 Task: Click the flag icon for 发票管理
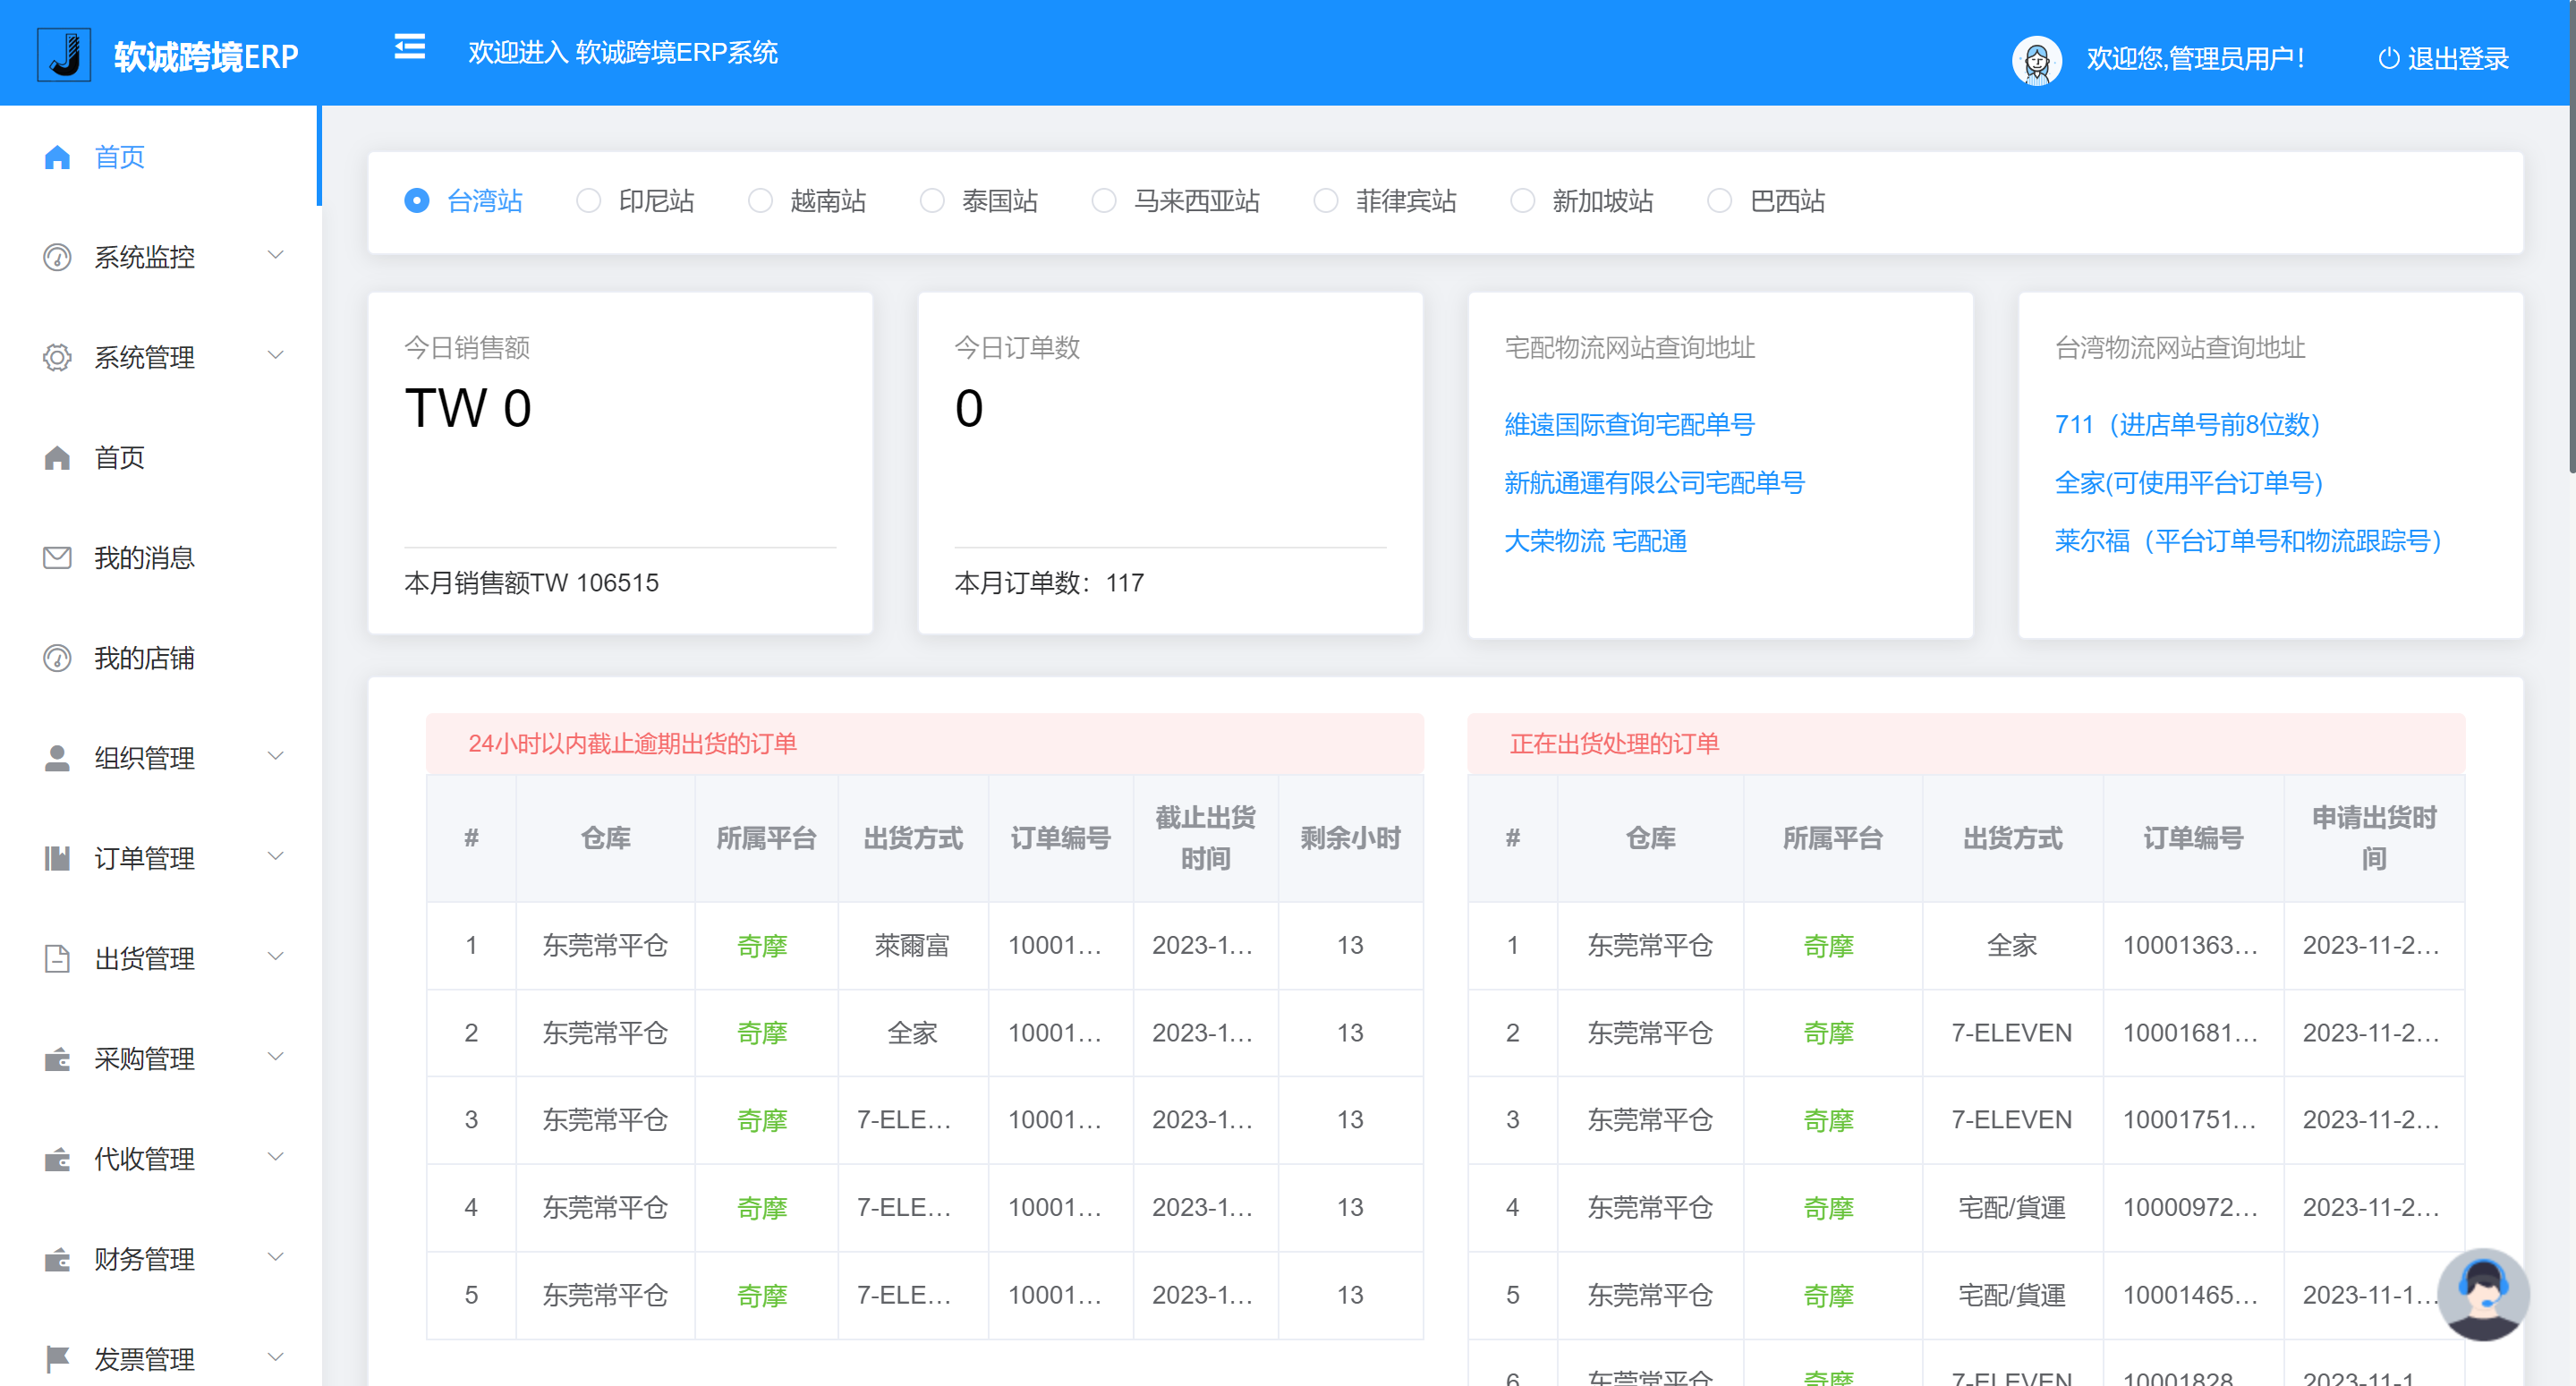tap(57, 1359)
